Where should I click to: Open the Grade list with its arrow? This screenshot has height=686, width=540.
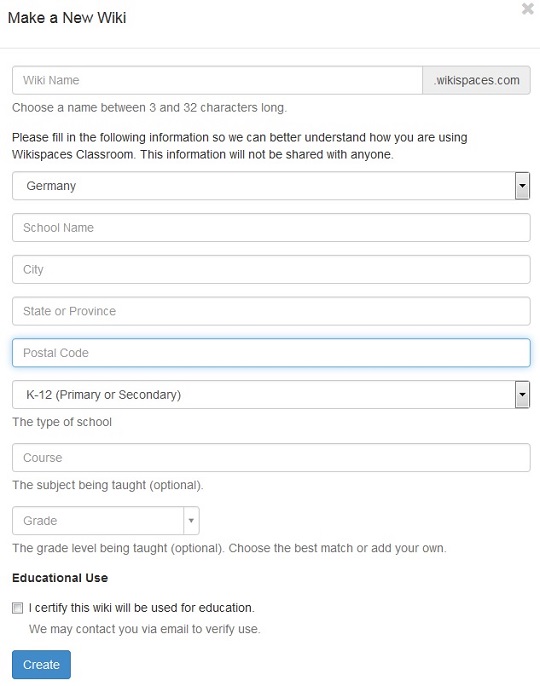coord(191,521)
